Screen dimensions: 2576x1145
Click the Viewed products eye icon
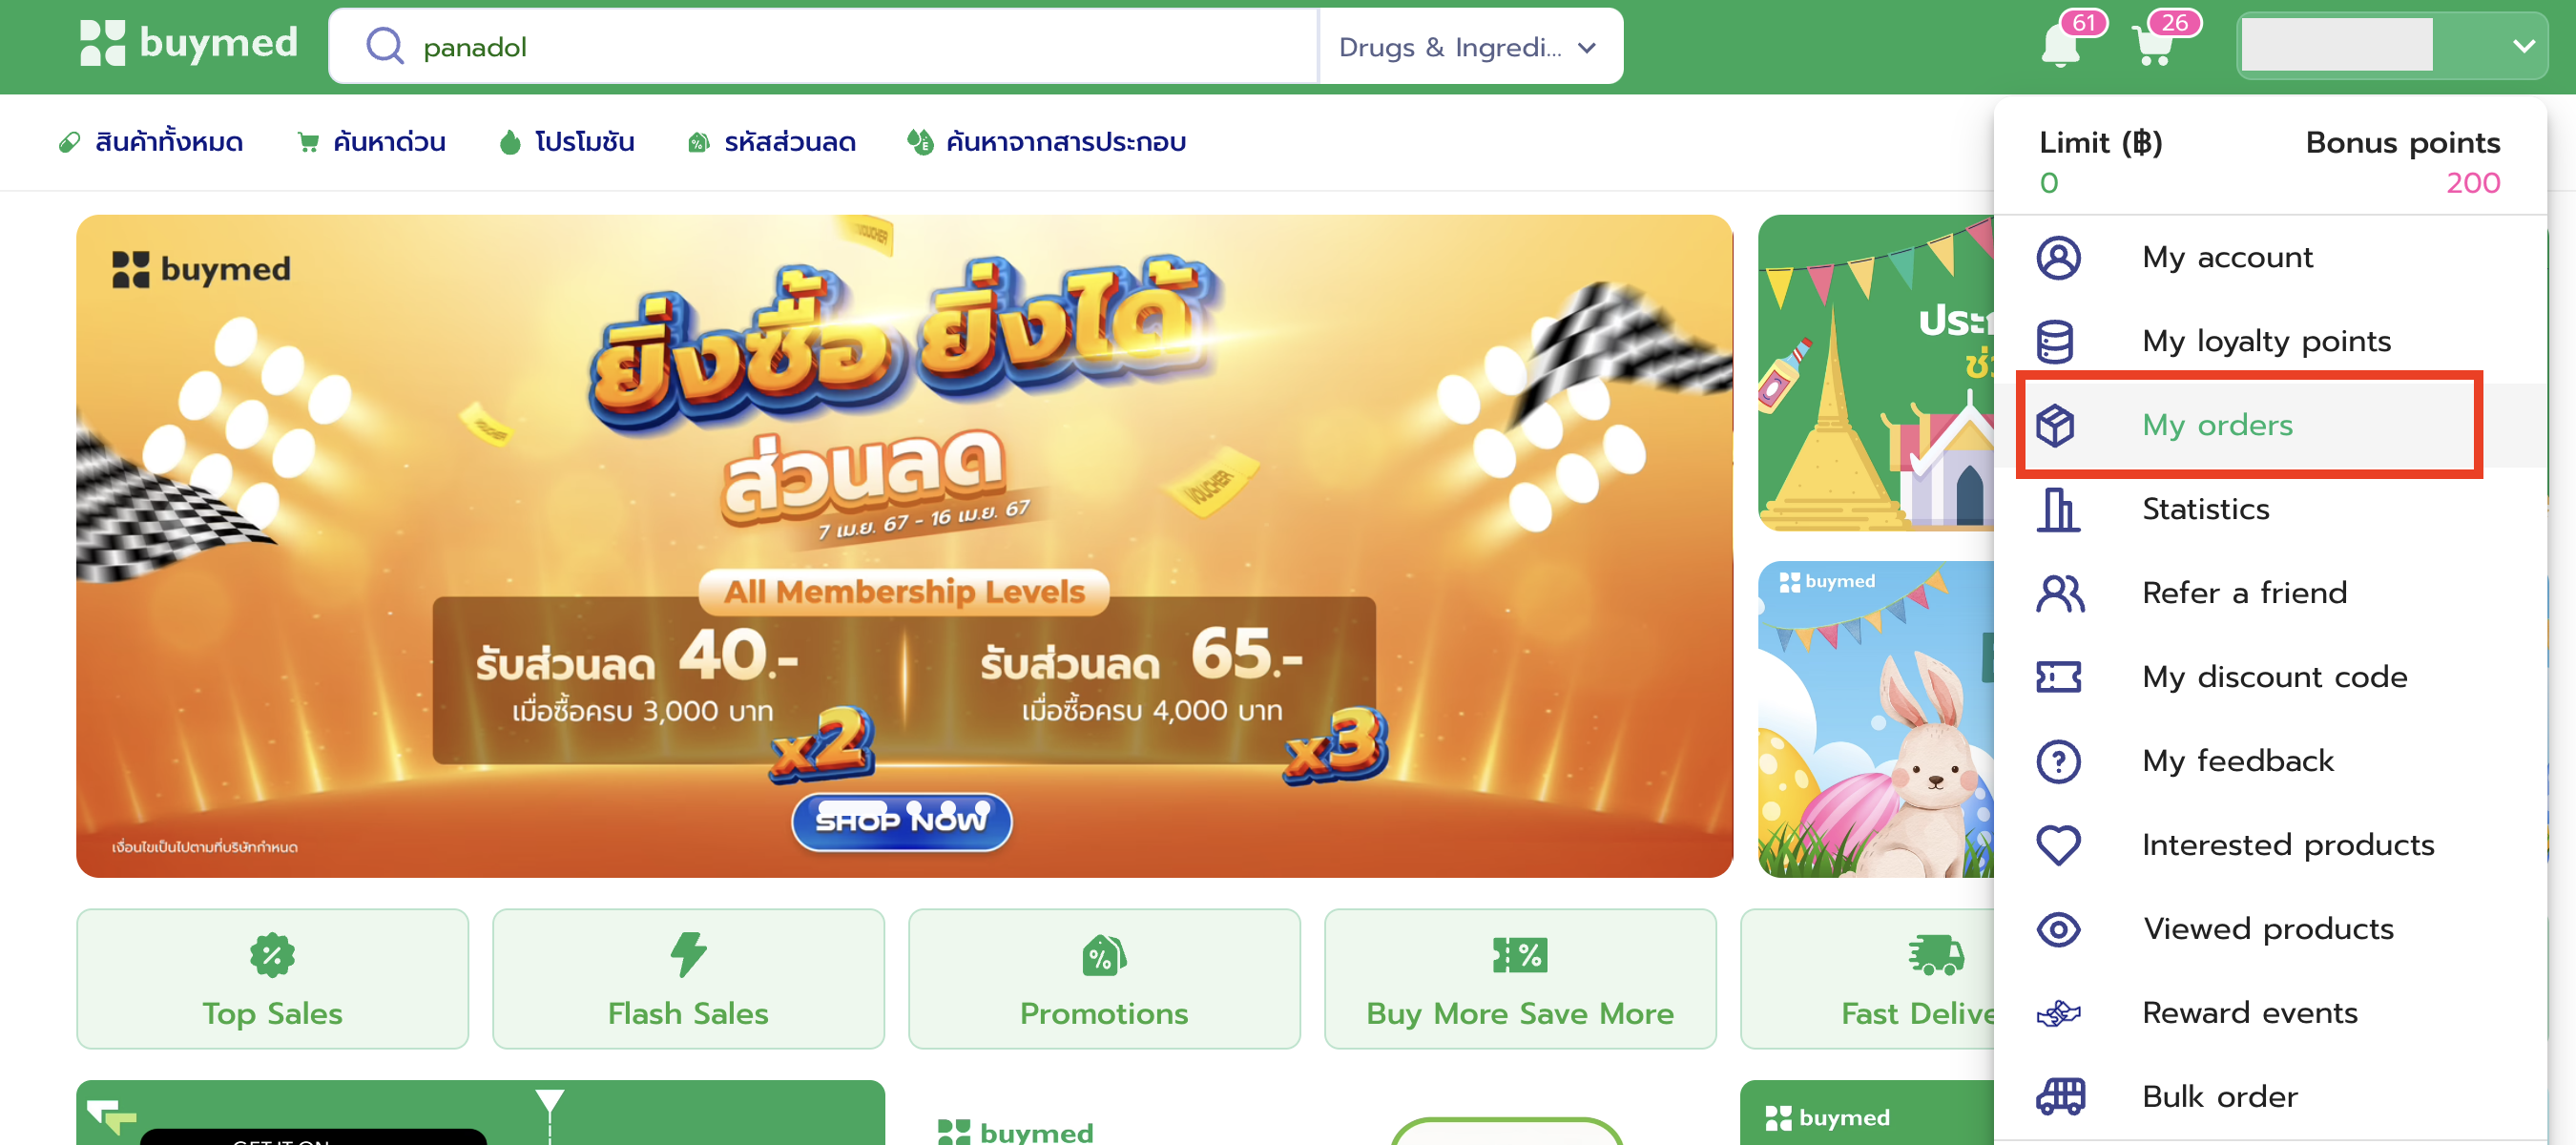click(2058, 929)
